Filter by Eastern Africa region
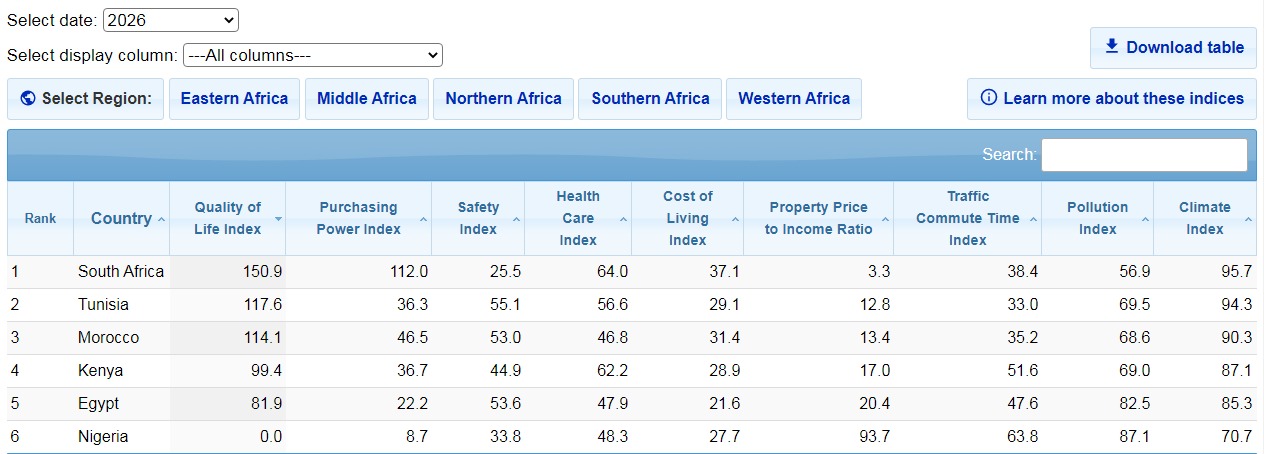The width and height of the screenshot is (1264, 454). pos(234,98)
